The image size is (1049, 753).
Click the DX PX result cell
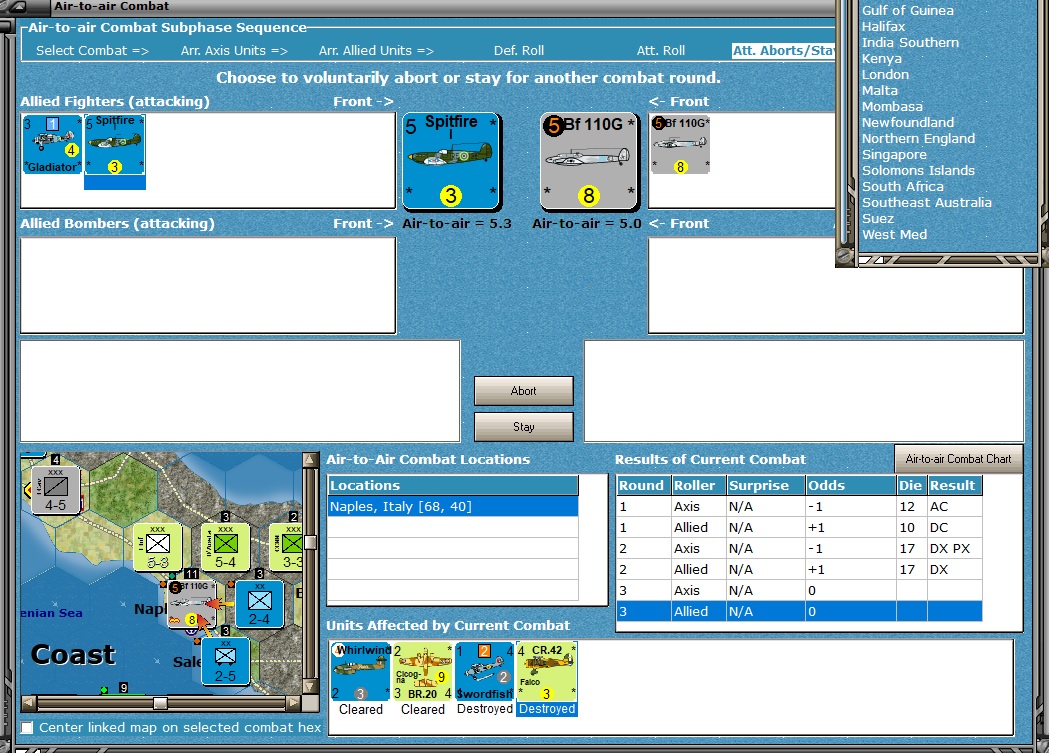point(954,548)
